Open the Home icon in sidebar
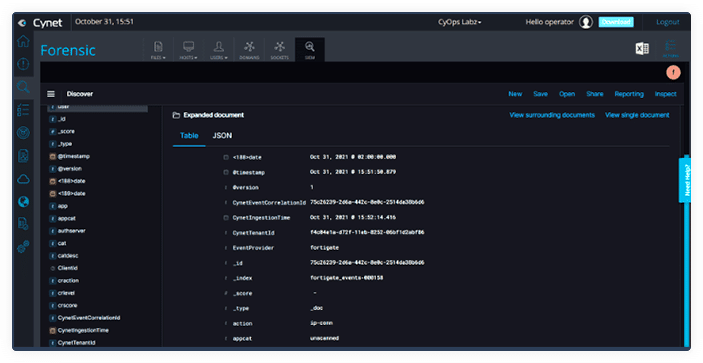Screen dimensions: 703x363 click(23, 41)
